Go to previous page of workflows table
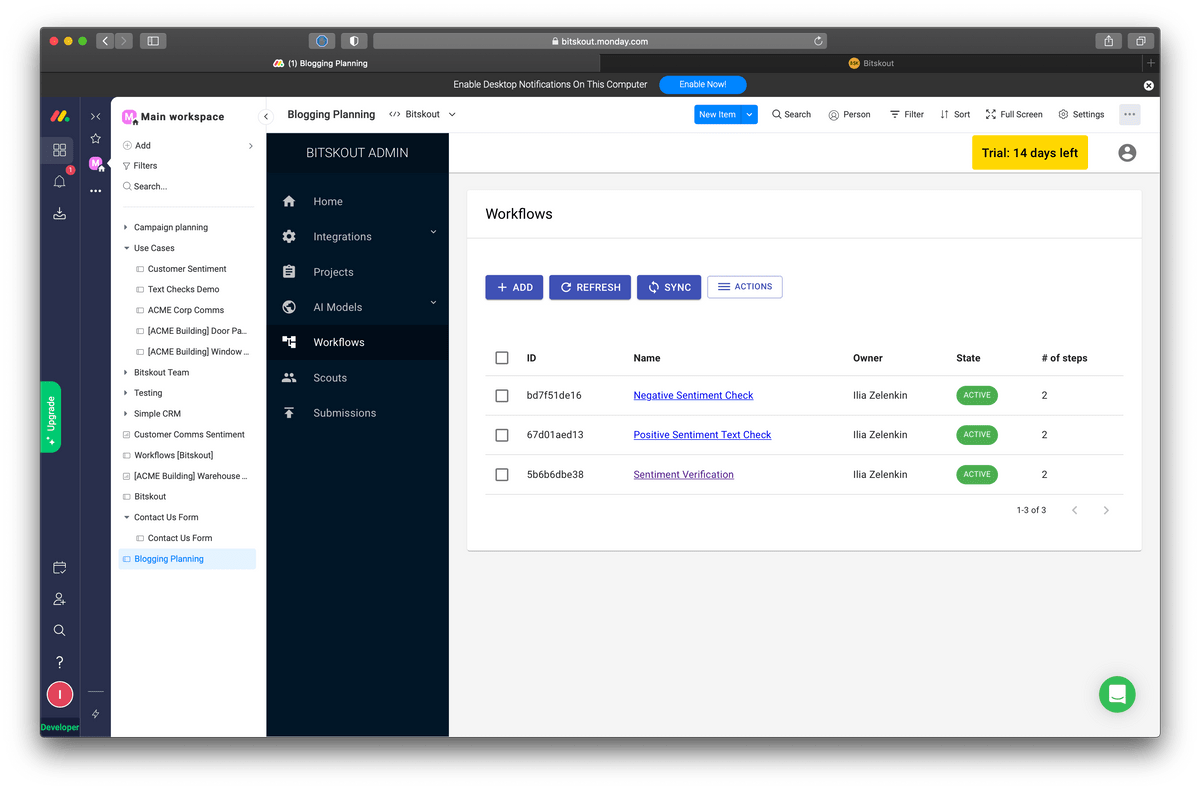Viewport: 1200px width, 790px height. click(x=1075, y=510)
